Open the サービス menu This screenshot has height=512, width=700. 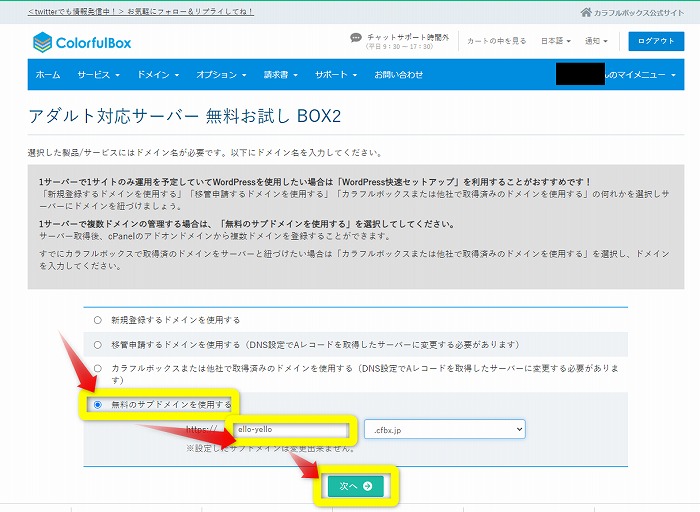98,75
